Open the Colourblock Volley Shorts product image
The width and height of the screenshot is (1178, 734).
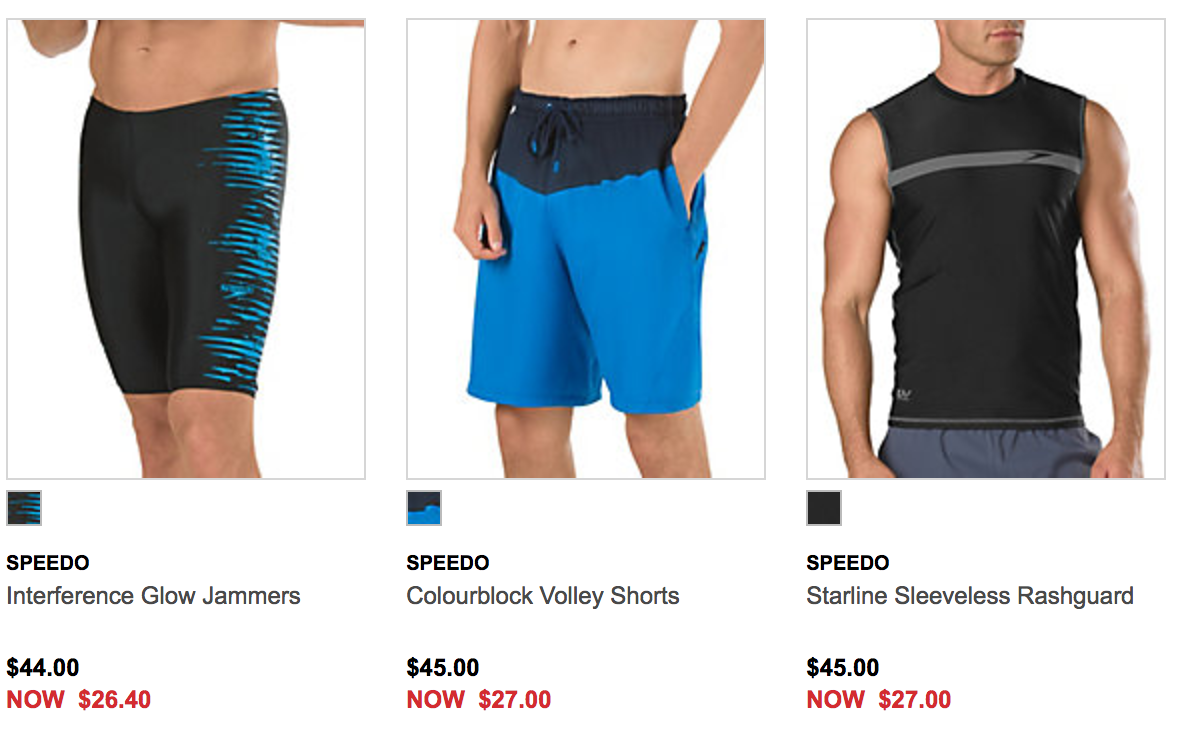(x=586, y=249)
